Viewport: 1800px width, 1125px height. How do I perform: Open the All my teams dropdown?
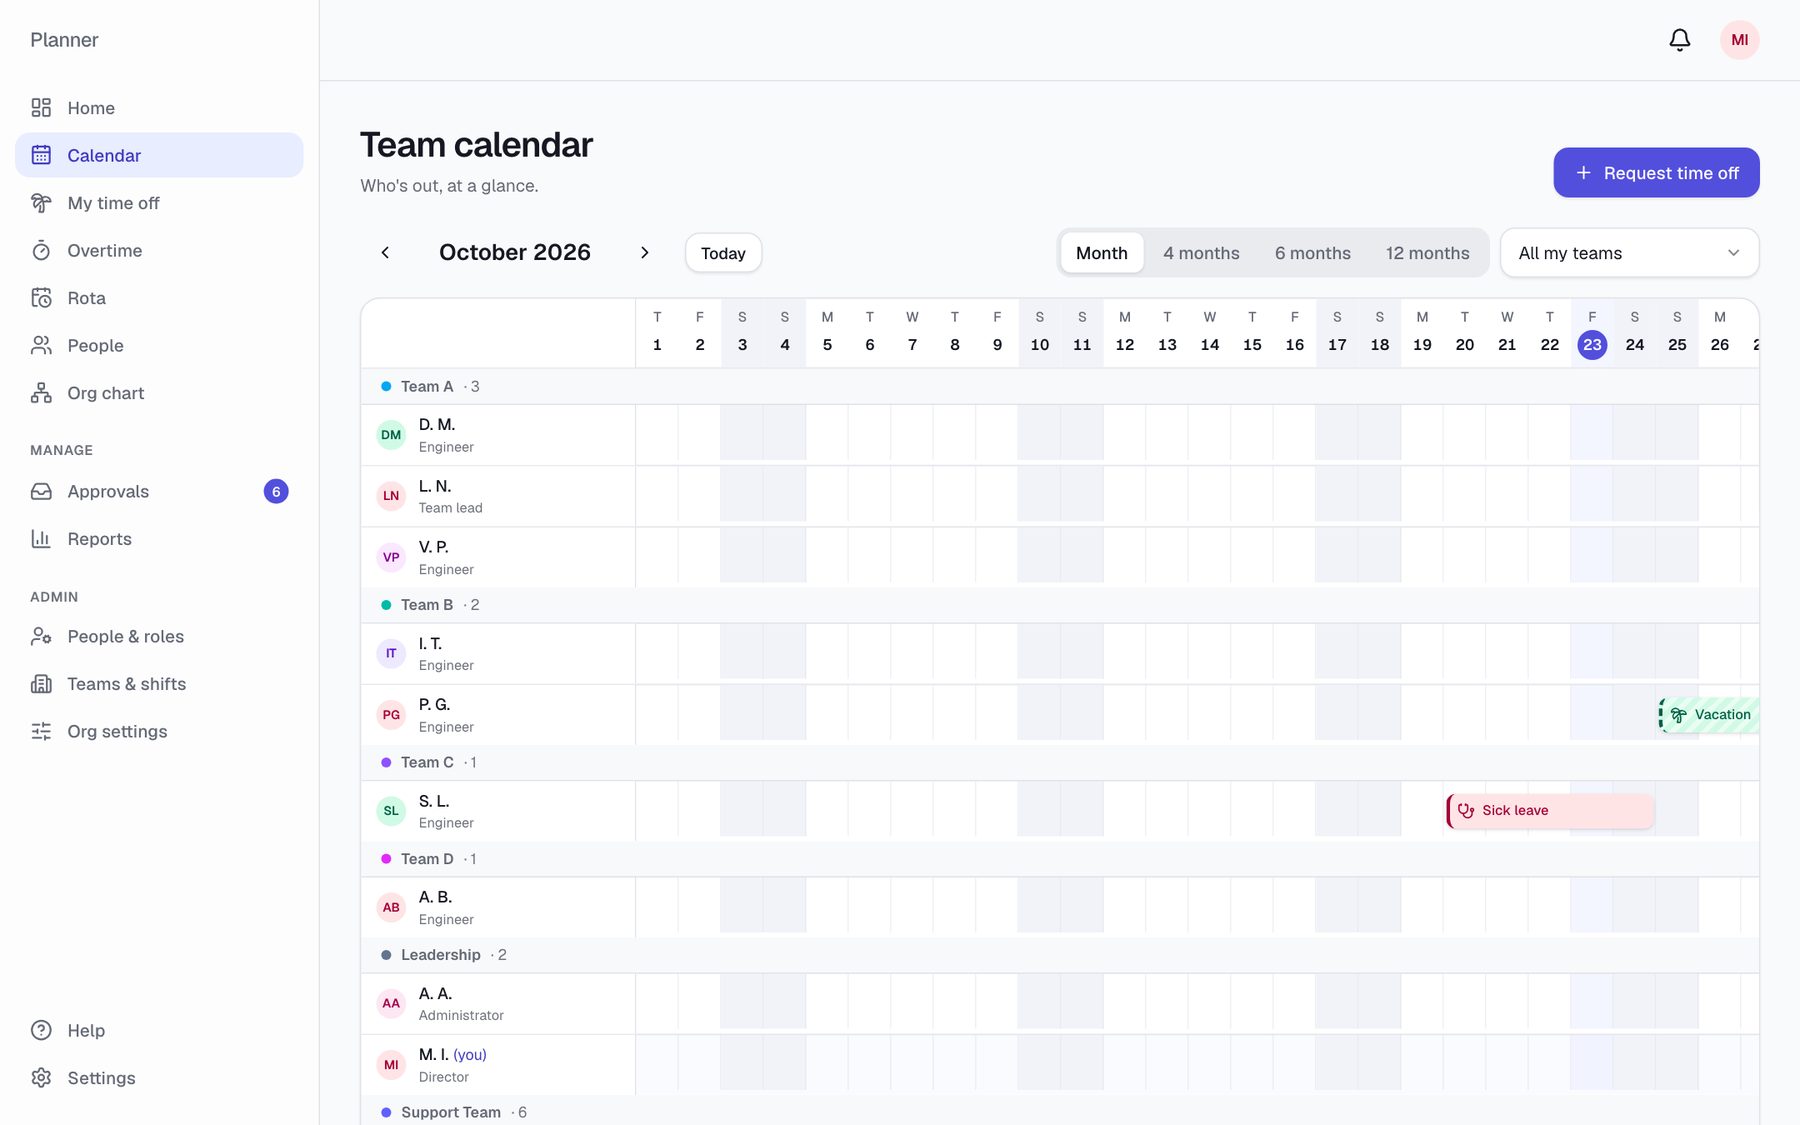(1630, 253)
